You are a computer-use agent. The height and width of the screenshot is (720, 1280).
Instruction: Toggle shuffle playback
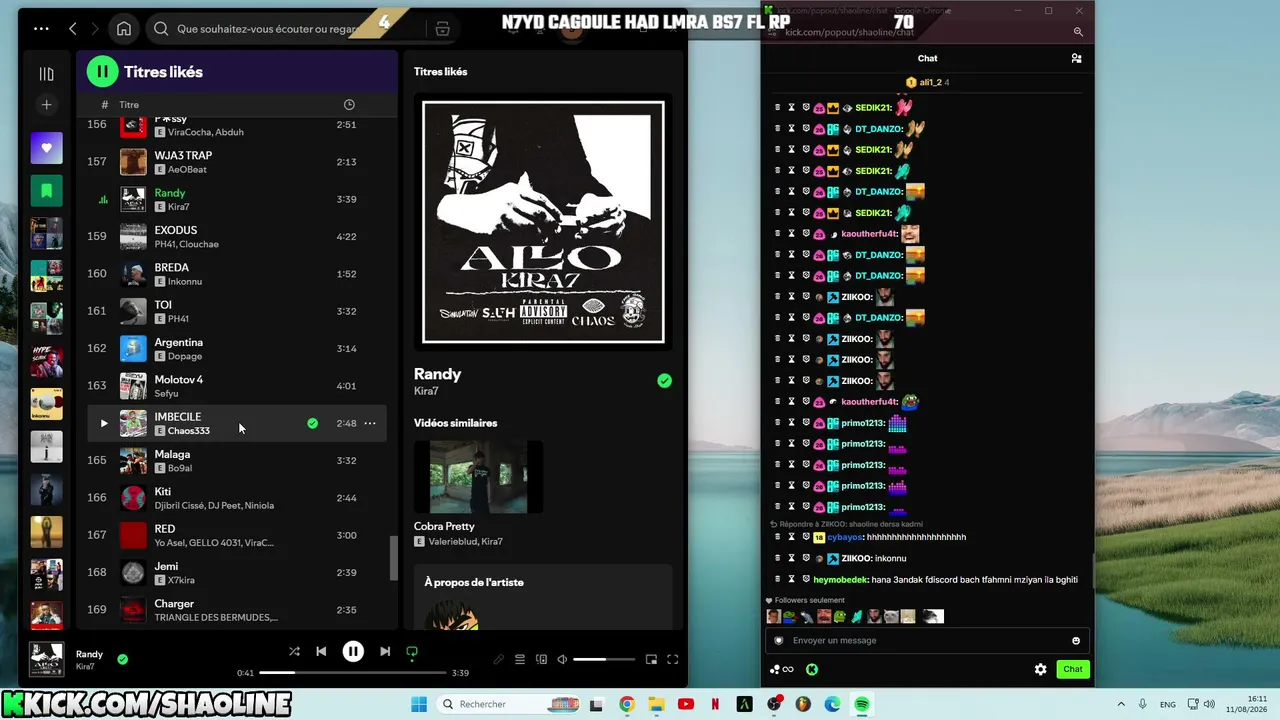click(x=294, y=652)
